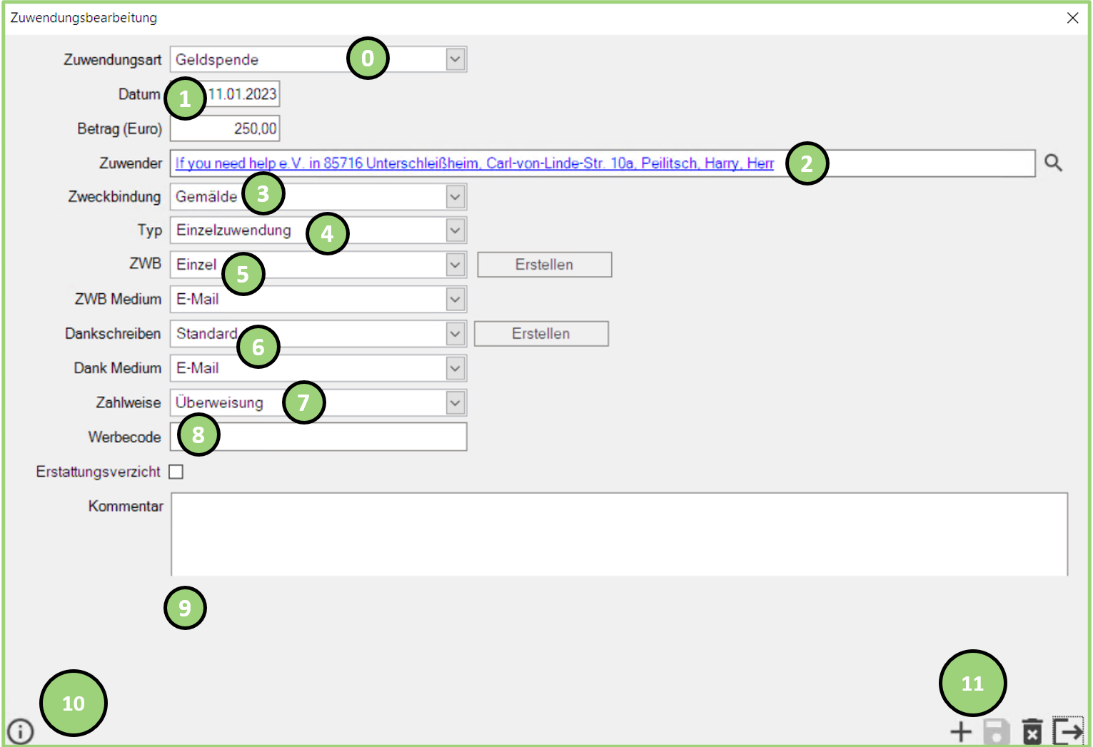Viewport: 1093px width, 747px height.
Task: Click the trash can delete icon
Action: (x=1032, y=732)
